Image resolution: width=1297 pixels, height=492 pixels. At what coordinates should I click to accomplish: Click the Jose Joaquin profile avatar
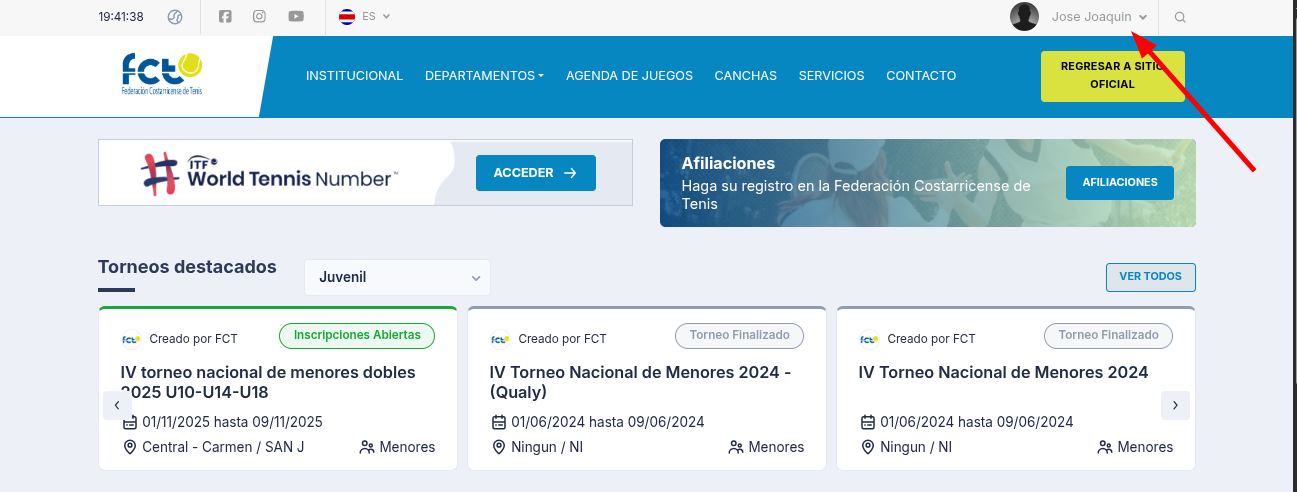point(1024,17)
